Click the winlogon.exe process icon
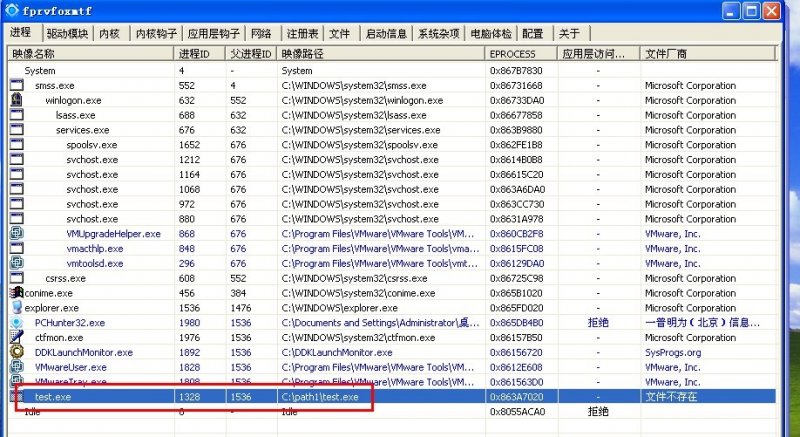Image resolution: width=800 pixels, height=437 pixels. pos(16,100)
